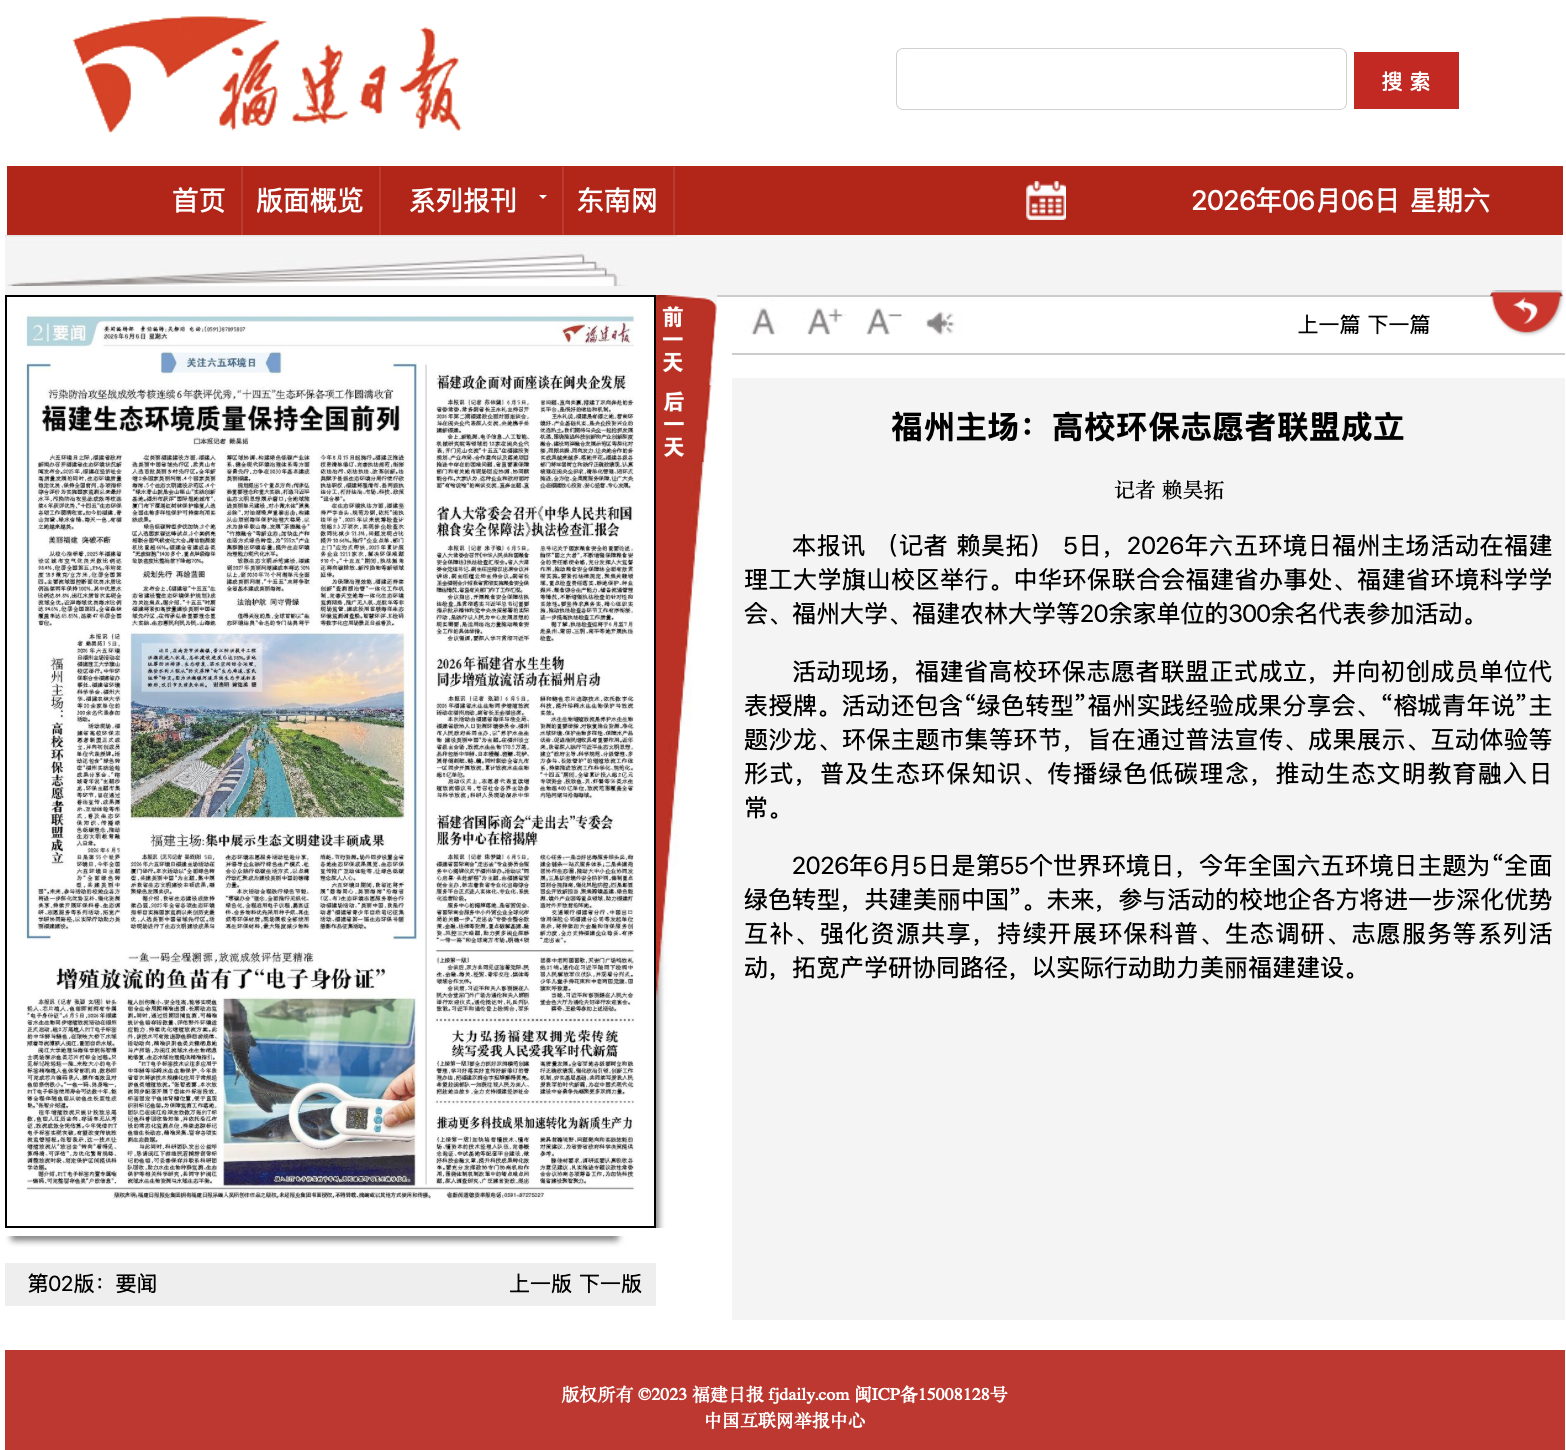The image size is (1566, 1450).
Task: Open article 推动更多科技成果加速转化为新质生产力
Action: pos(534,1123)
